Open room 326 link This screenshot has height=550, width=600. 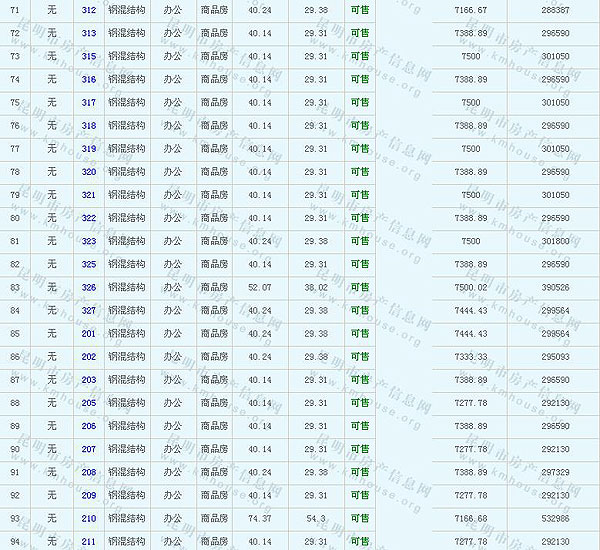tap(89, 287)
